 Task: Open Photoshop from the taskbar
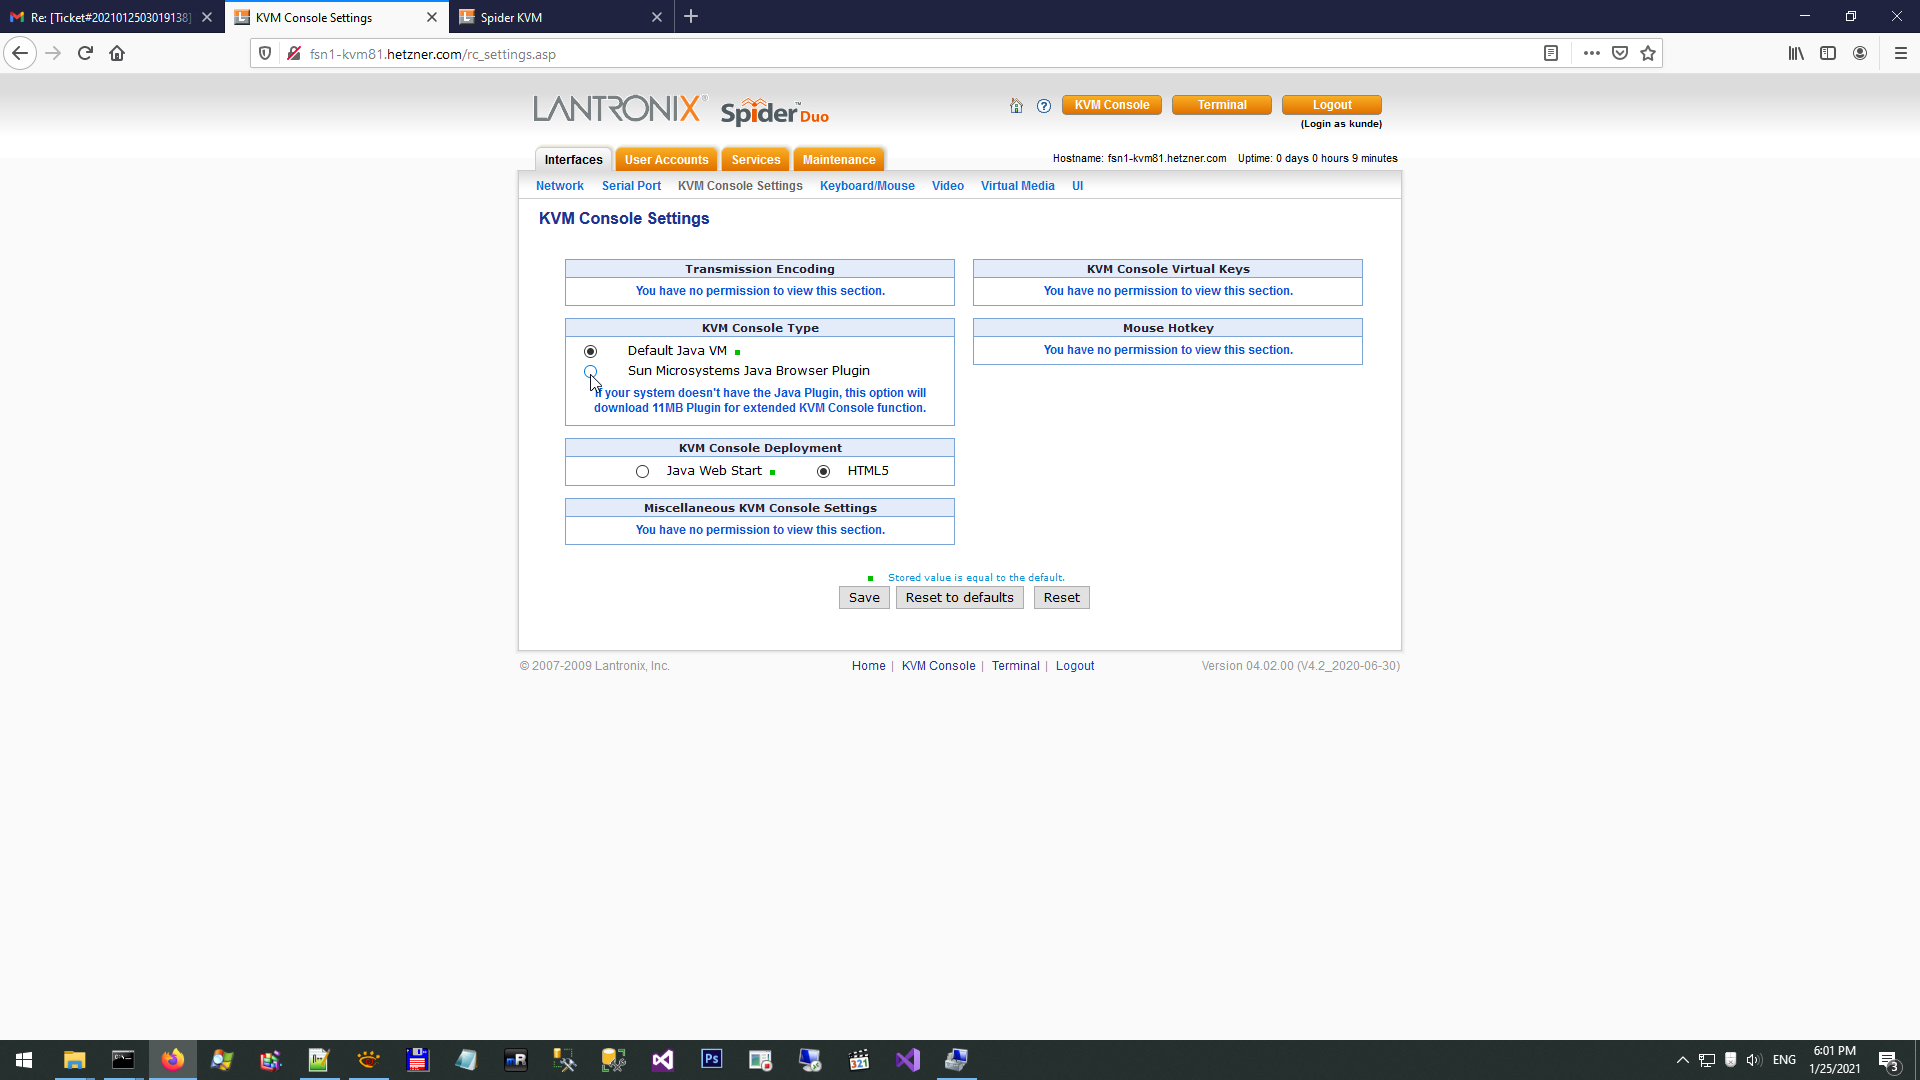[712, 1059]
